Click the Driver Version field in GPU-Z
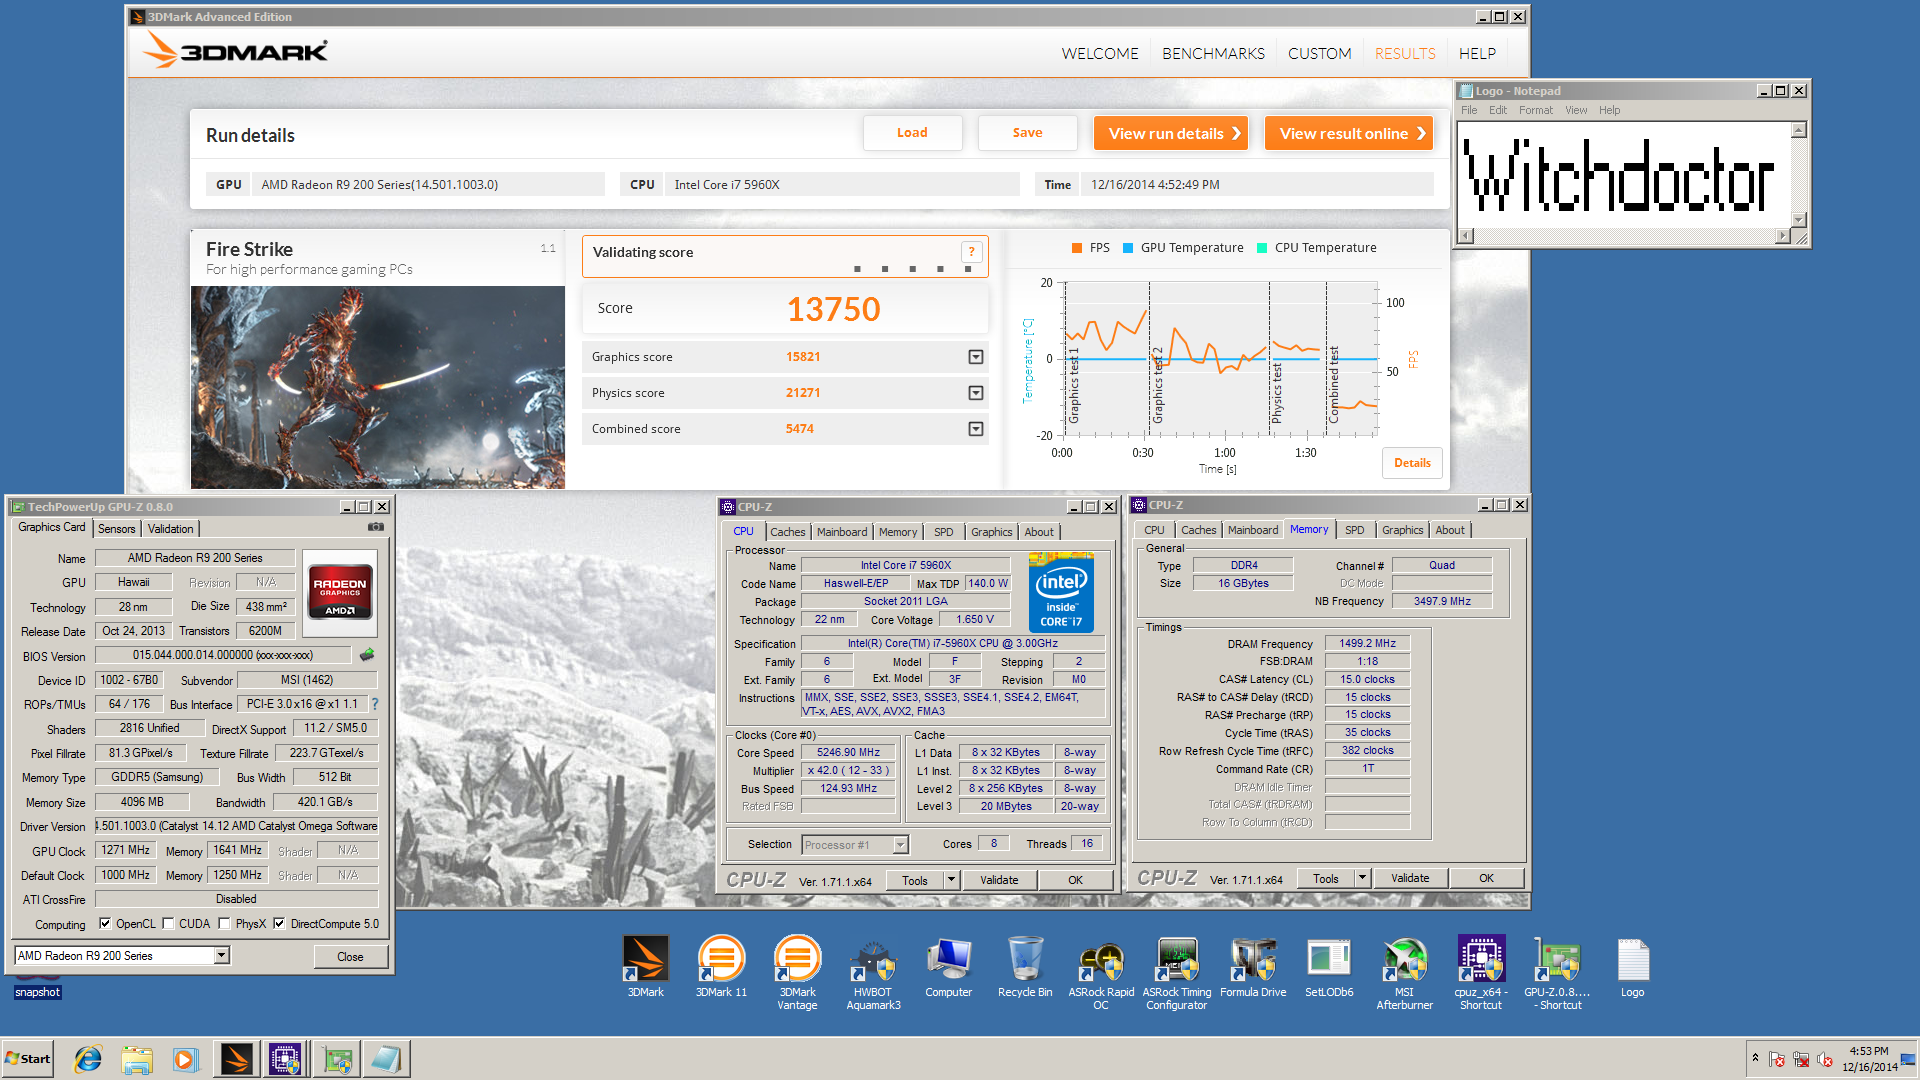The image size is (1920, 1080). click(x=237, y=826)
